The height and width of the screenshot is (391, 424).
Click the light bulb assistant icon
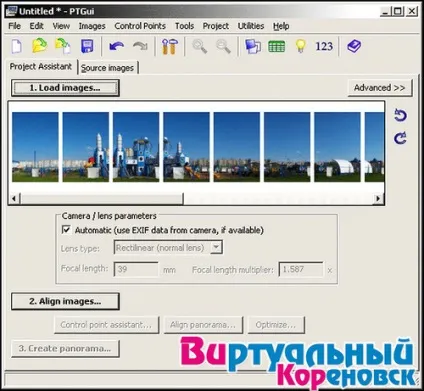point(300,46)
